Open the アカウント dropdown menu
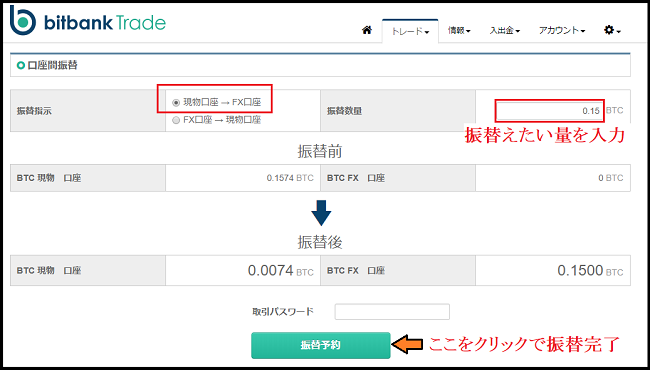Viewport: 650px width, 370px height. click(x=562, y=31)
